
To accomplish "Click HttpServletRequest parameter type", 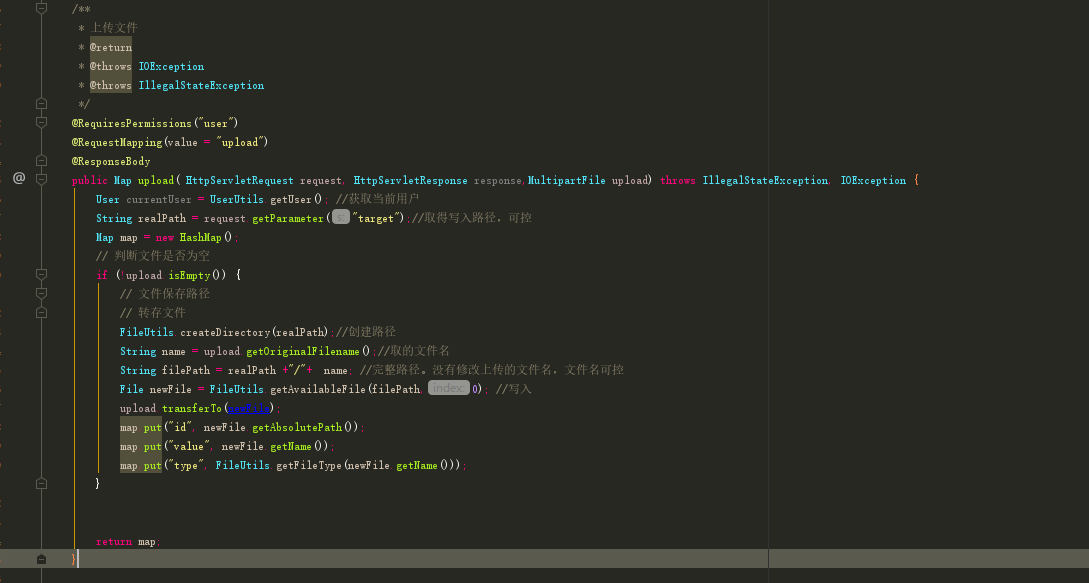I will point(240,180).
